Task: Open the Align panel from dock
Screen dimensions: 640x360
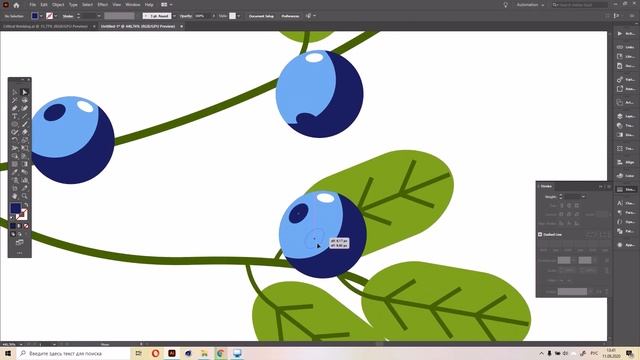Action: pyautogui.click(x=625, y=162)
